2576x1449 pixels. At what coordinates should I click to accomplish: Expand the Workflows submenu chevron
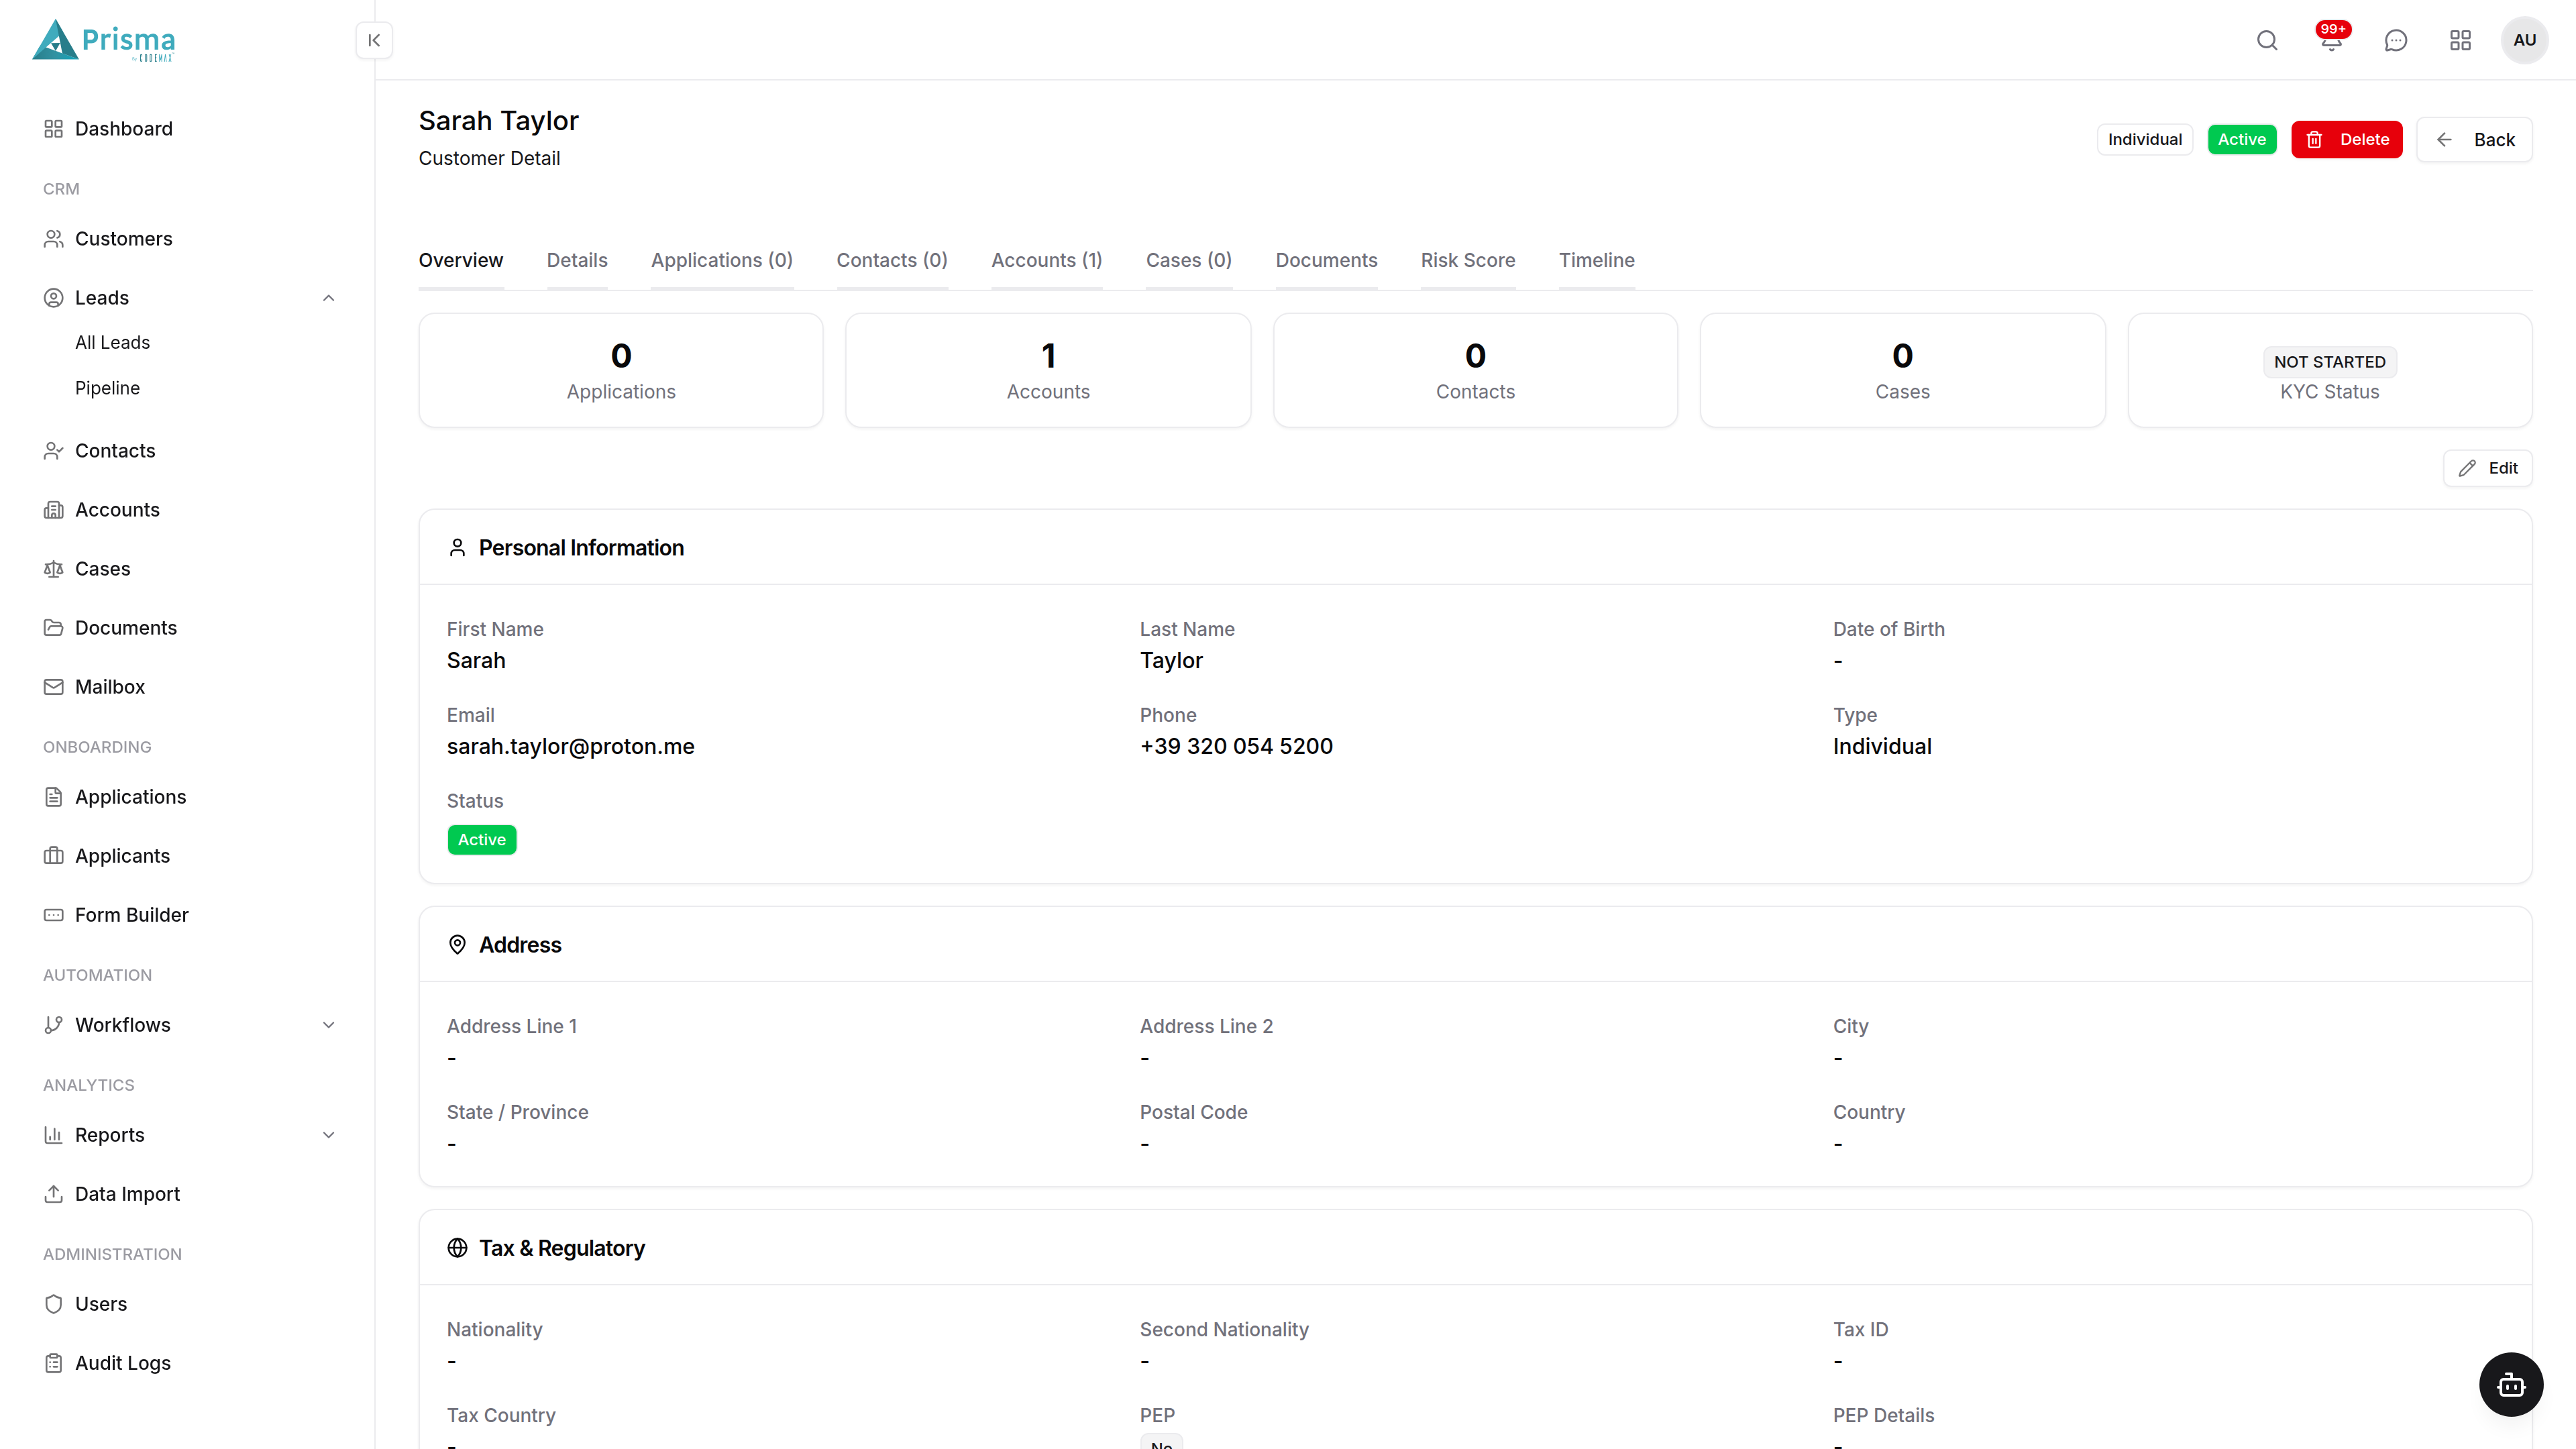(x=328, y=1025)
